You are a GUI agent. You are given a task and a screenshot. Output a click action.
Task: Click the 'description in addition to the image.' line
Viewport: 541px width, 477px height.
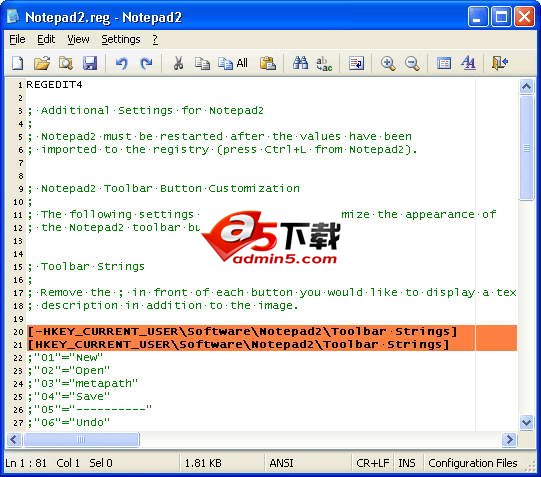point(163,306)
